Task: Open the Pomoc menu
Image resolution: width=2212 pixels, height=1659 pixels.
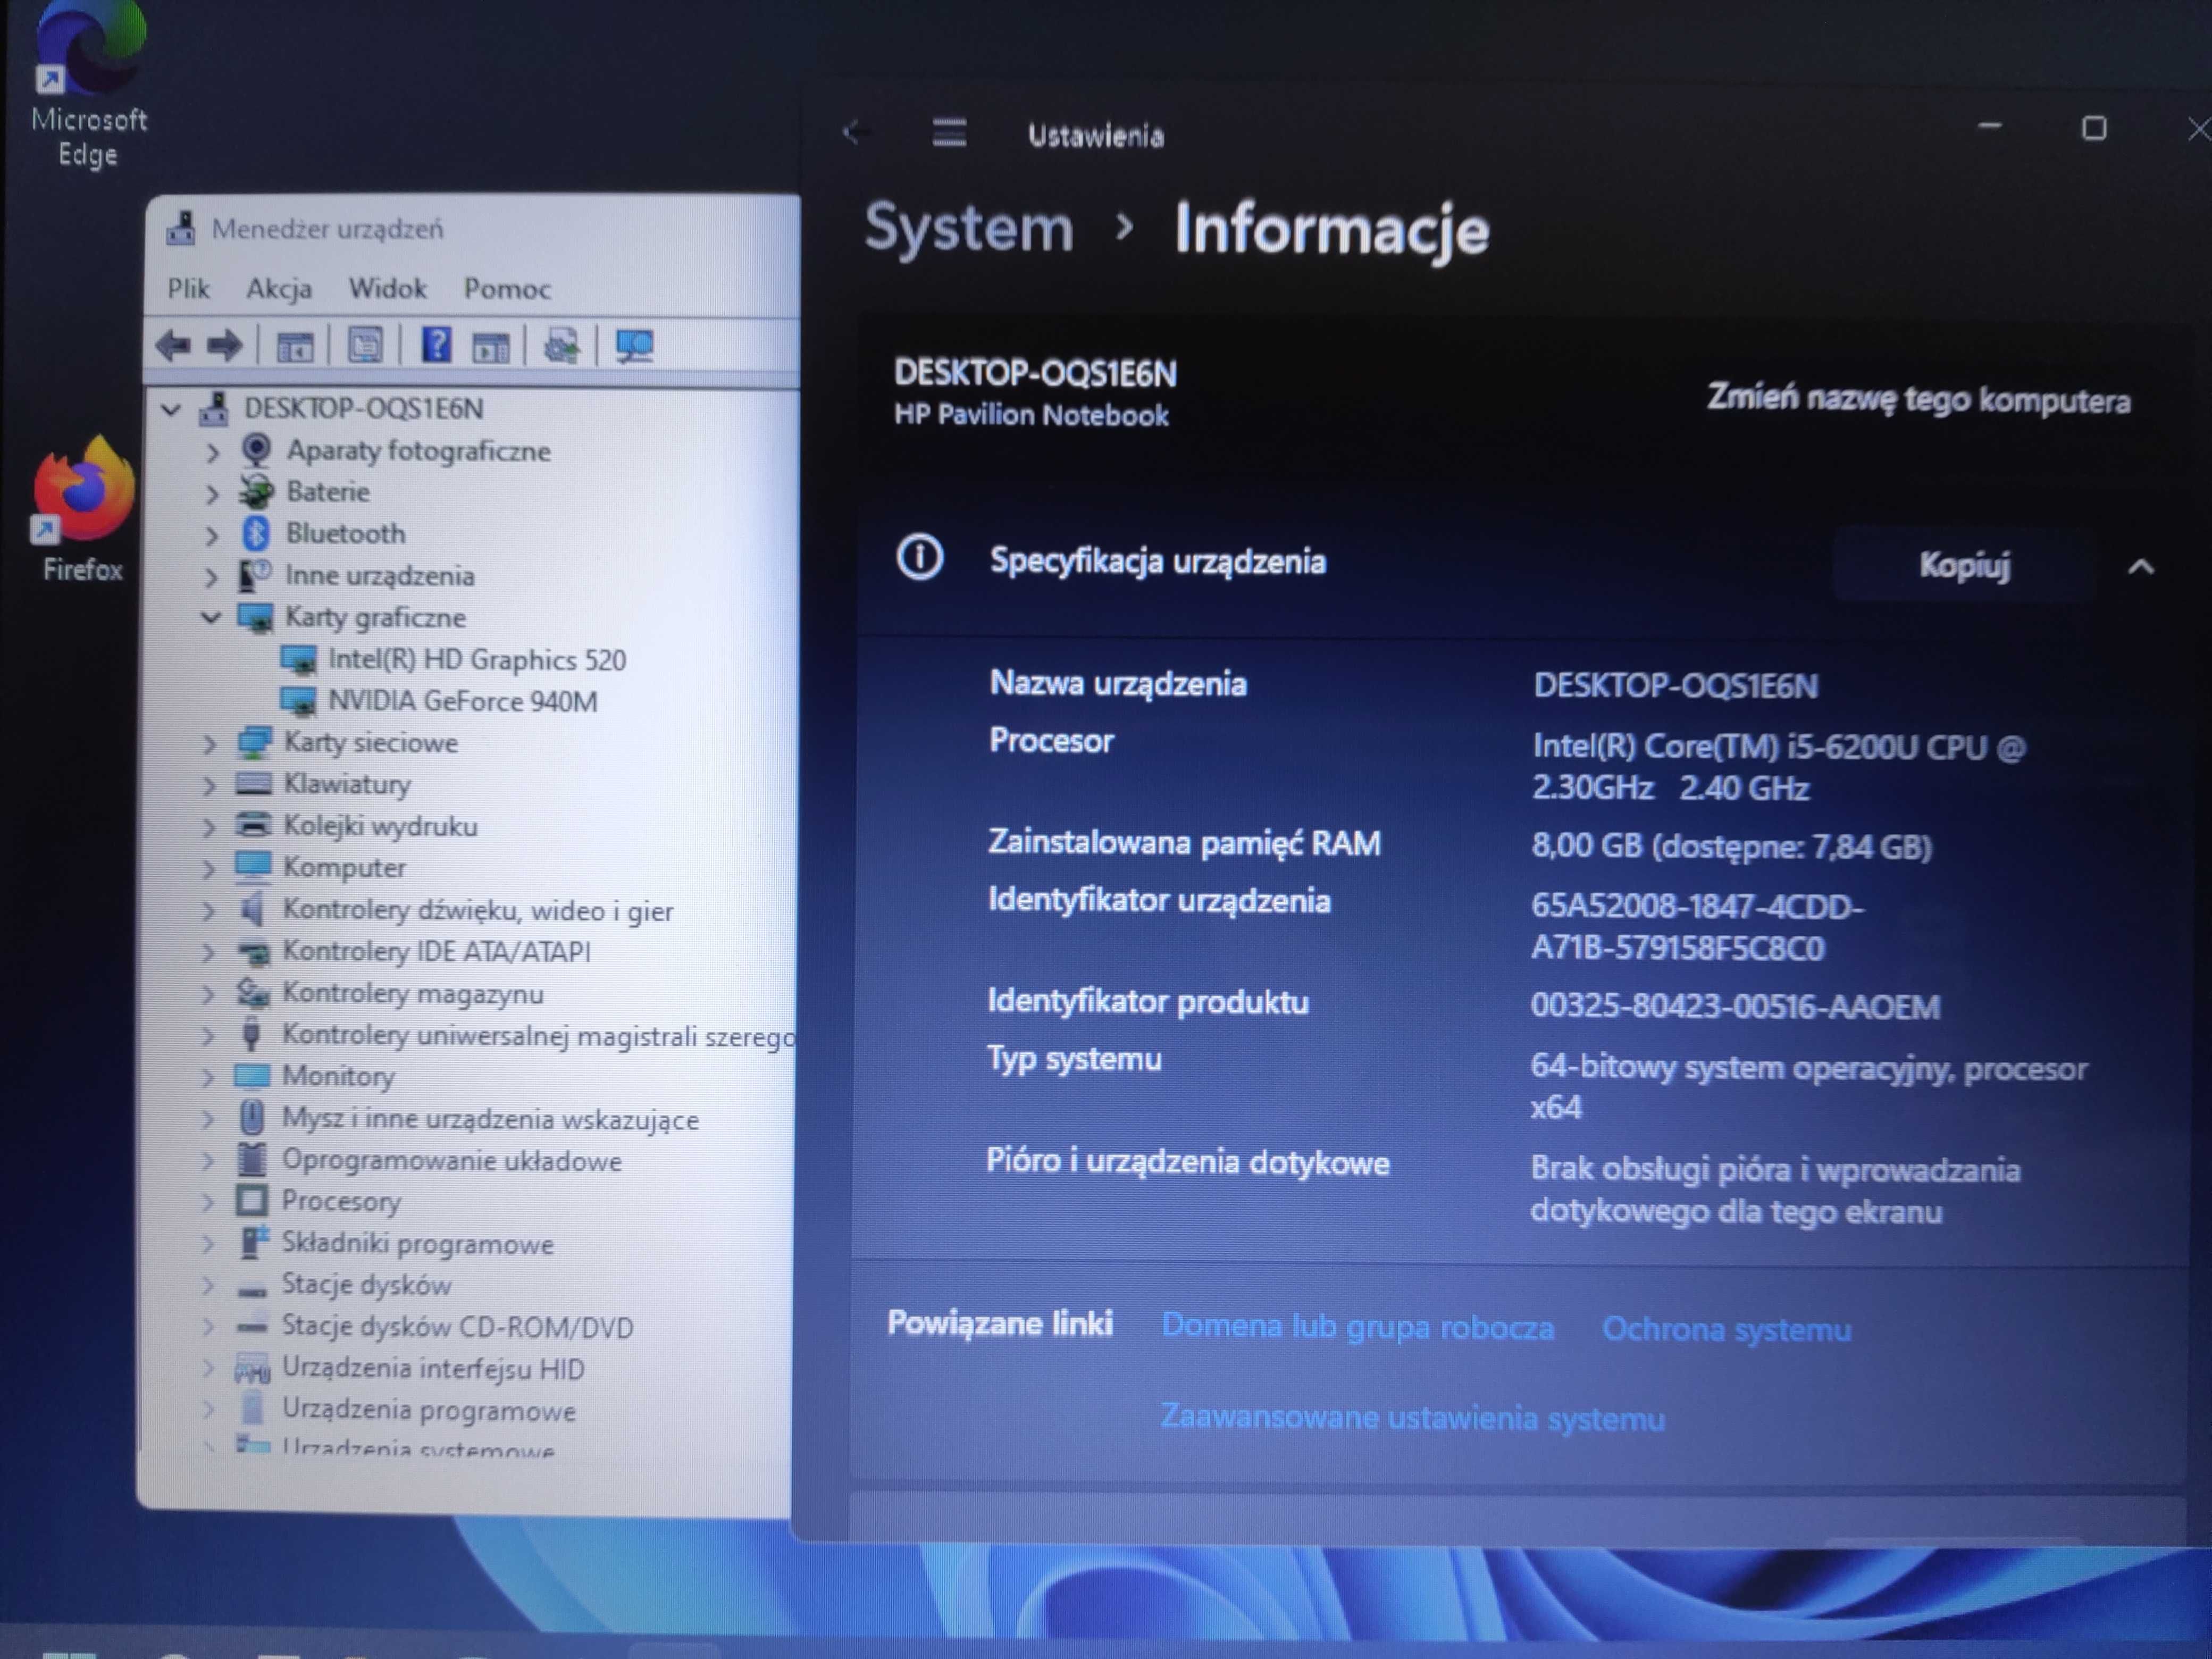Action: coord(507,289)
